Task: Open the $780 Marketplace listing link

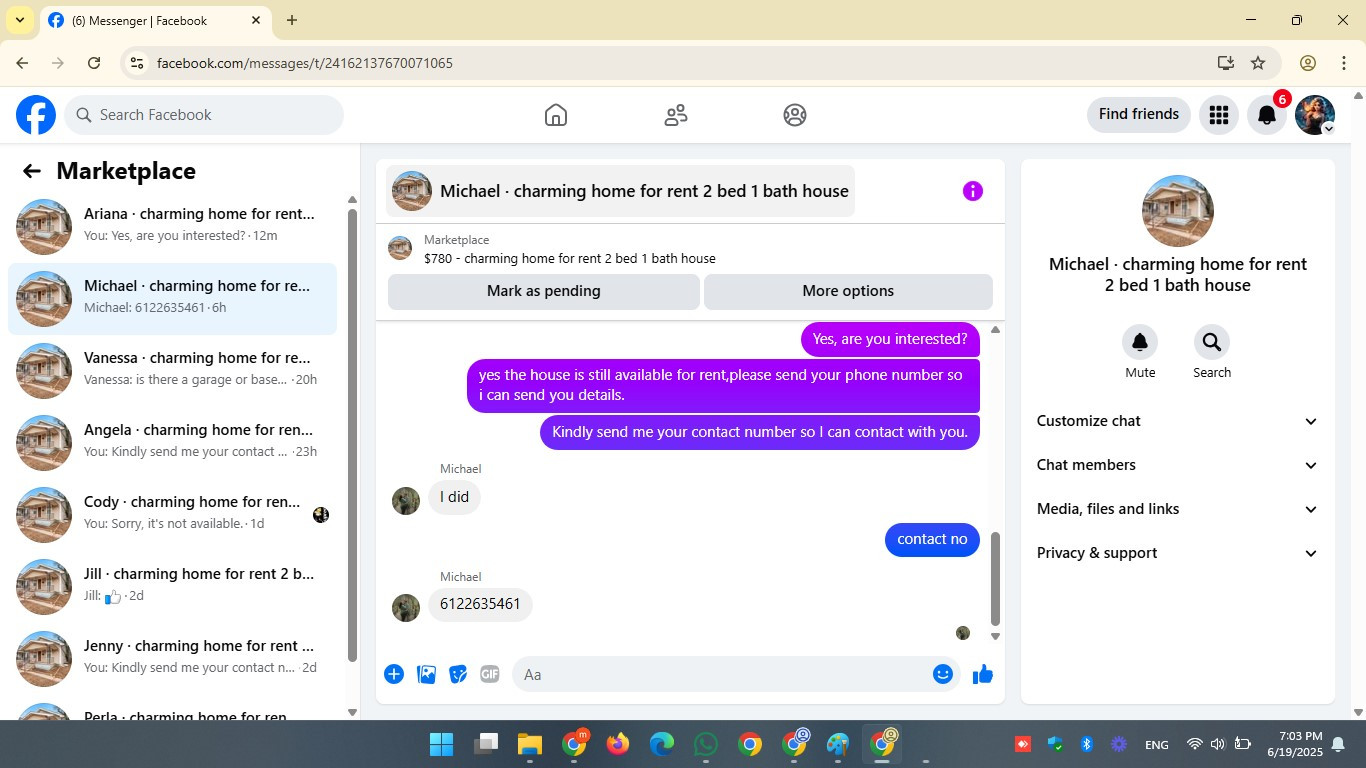Action: tap(570, 258)
